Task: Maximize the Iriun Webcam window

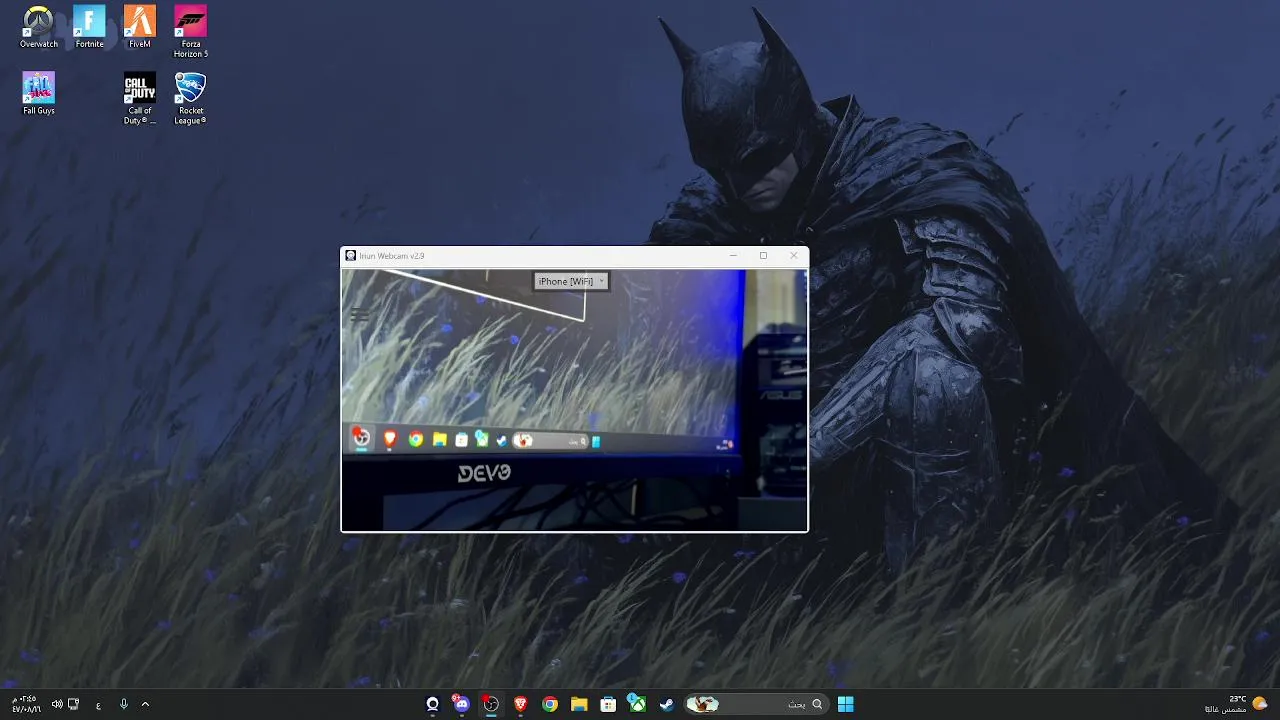Action: pos(763,255)
